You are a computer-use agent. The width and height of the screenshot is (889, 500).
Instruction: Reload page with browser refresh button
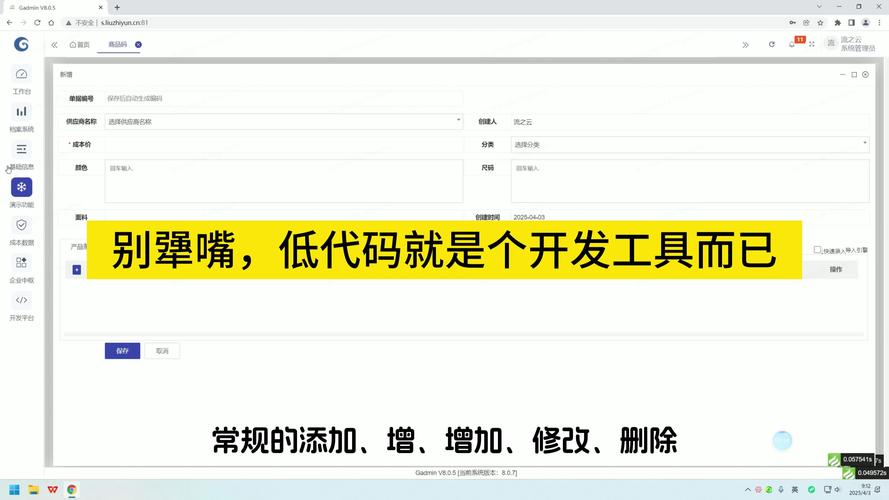click(37, 23)
